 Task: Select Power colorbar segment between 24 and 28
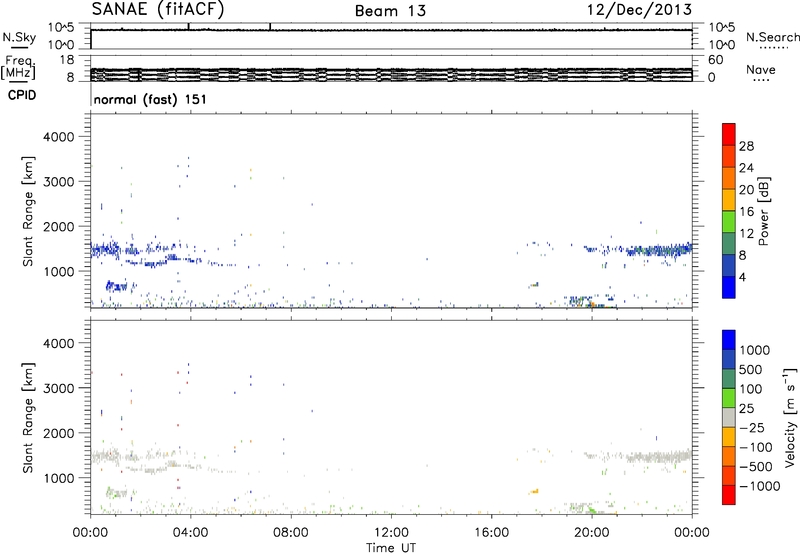pyautogui.click(x=729, y=156)
